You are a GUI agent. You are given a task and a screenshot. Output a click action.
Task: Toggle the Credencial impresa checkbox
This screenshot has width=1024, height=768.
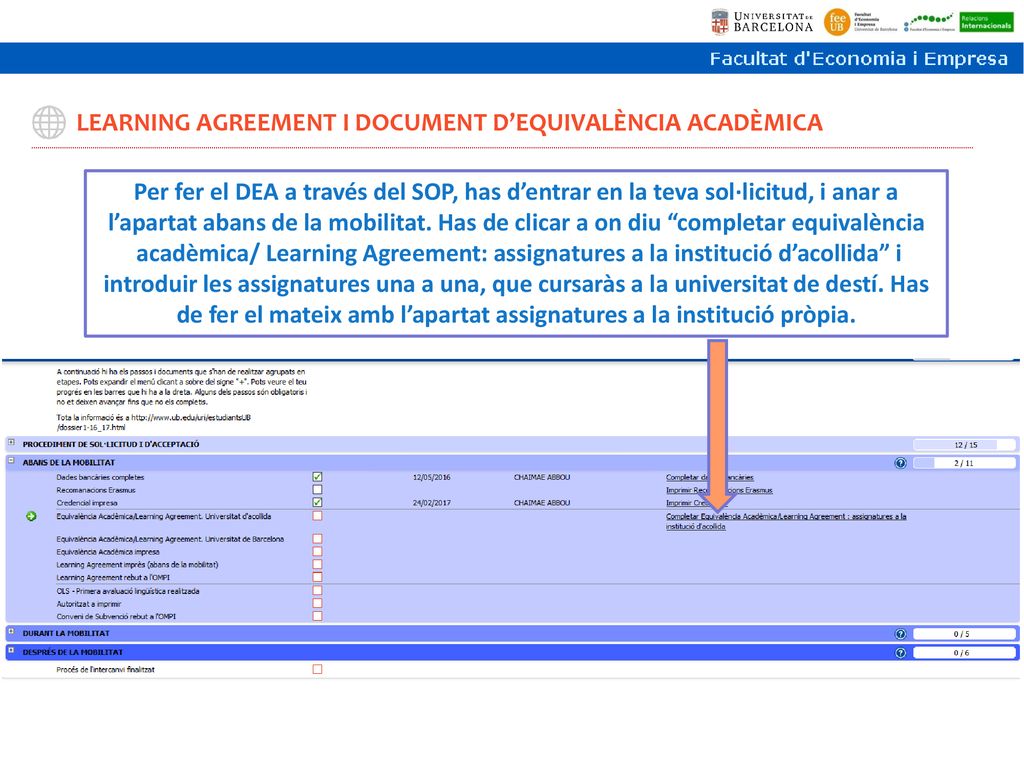coord(317,503)
